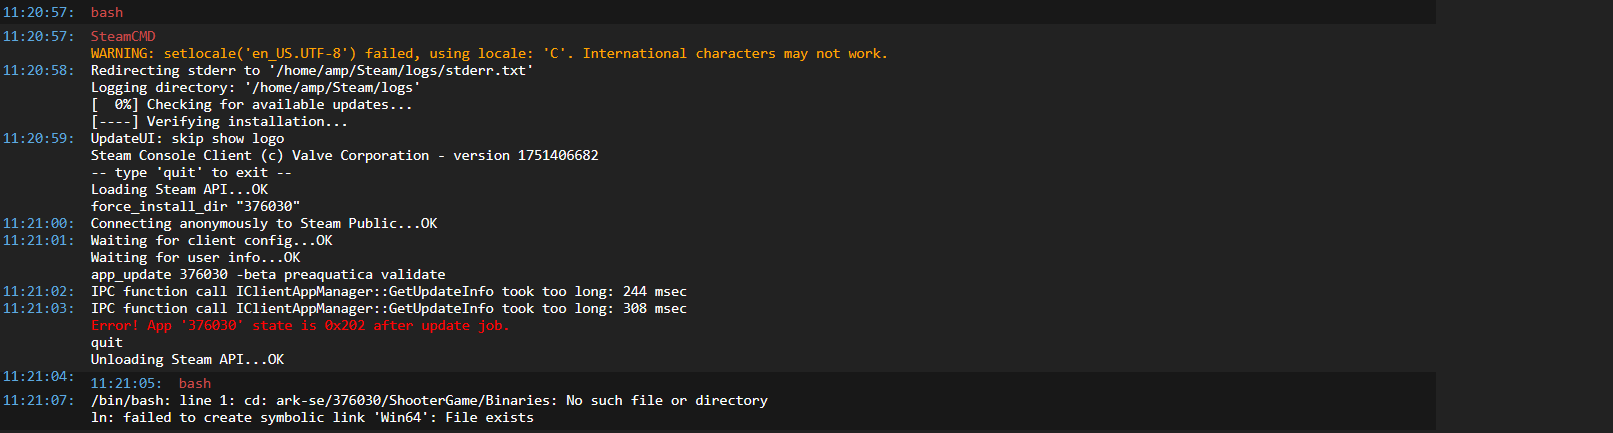
Task: Click the 'Redirecting stderr to' log line
Action: pos(312,70)
